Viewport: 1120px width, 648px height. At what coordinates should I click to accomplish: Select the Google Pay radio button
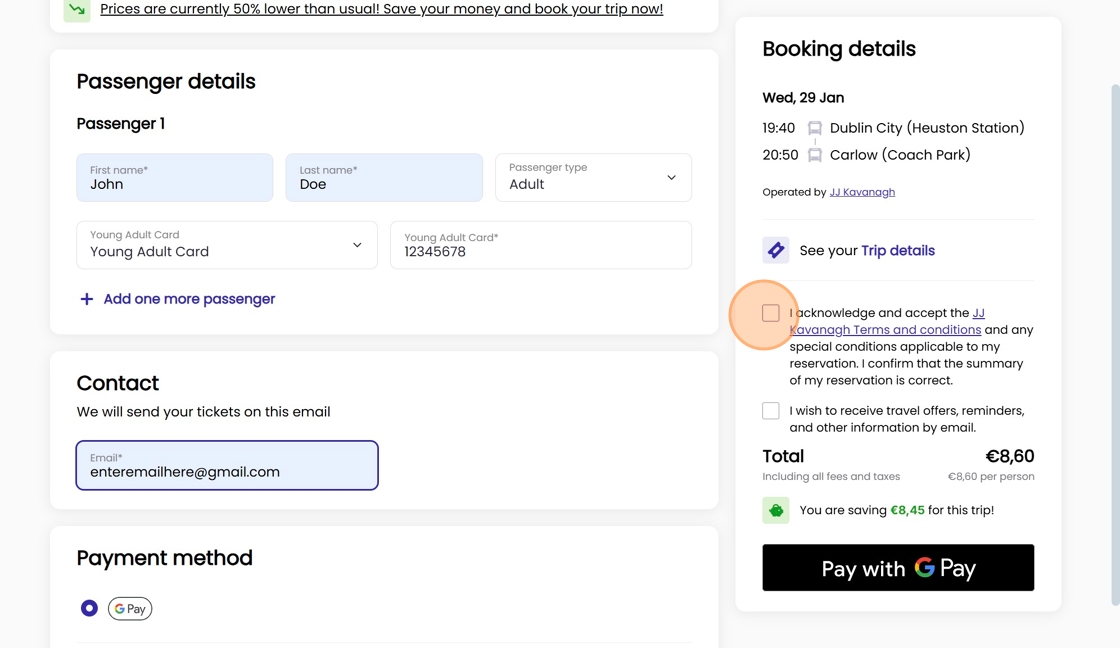[x=89, y=608]
